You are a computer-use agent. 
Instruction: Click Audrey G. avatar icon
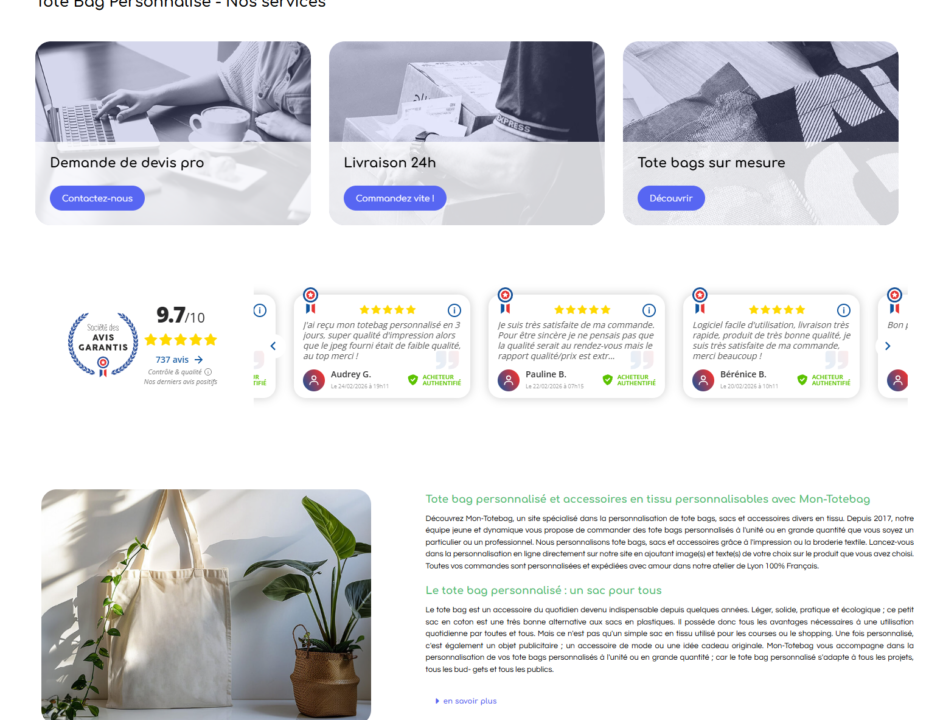tap(313, 380)
